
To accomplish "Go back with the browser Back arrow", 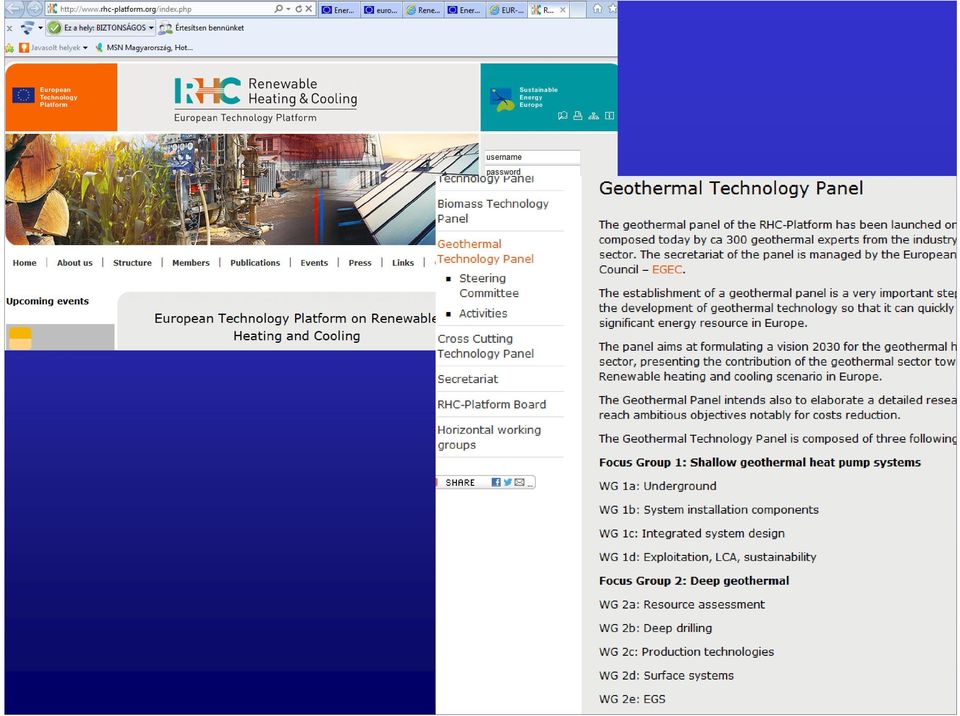I will [14, 9].
